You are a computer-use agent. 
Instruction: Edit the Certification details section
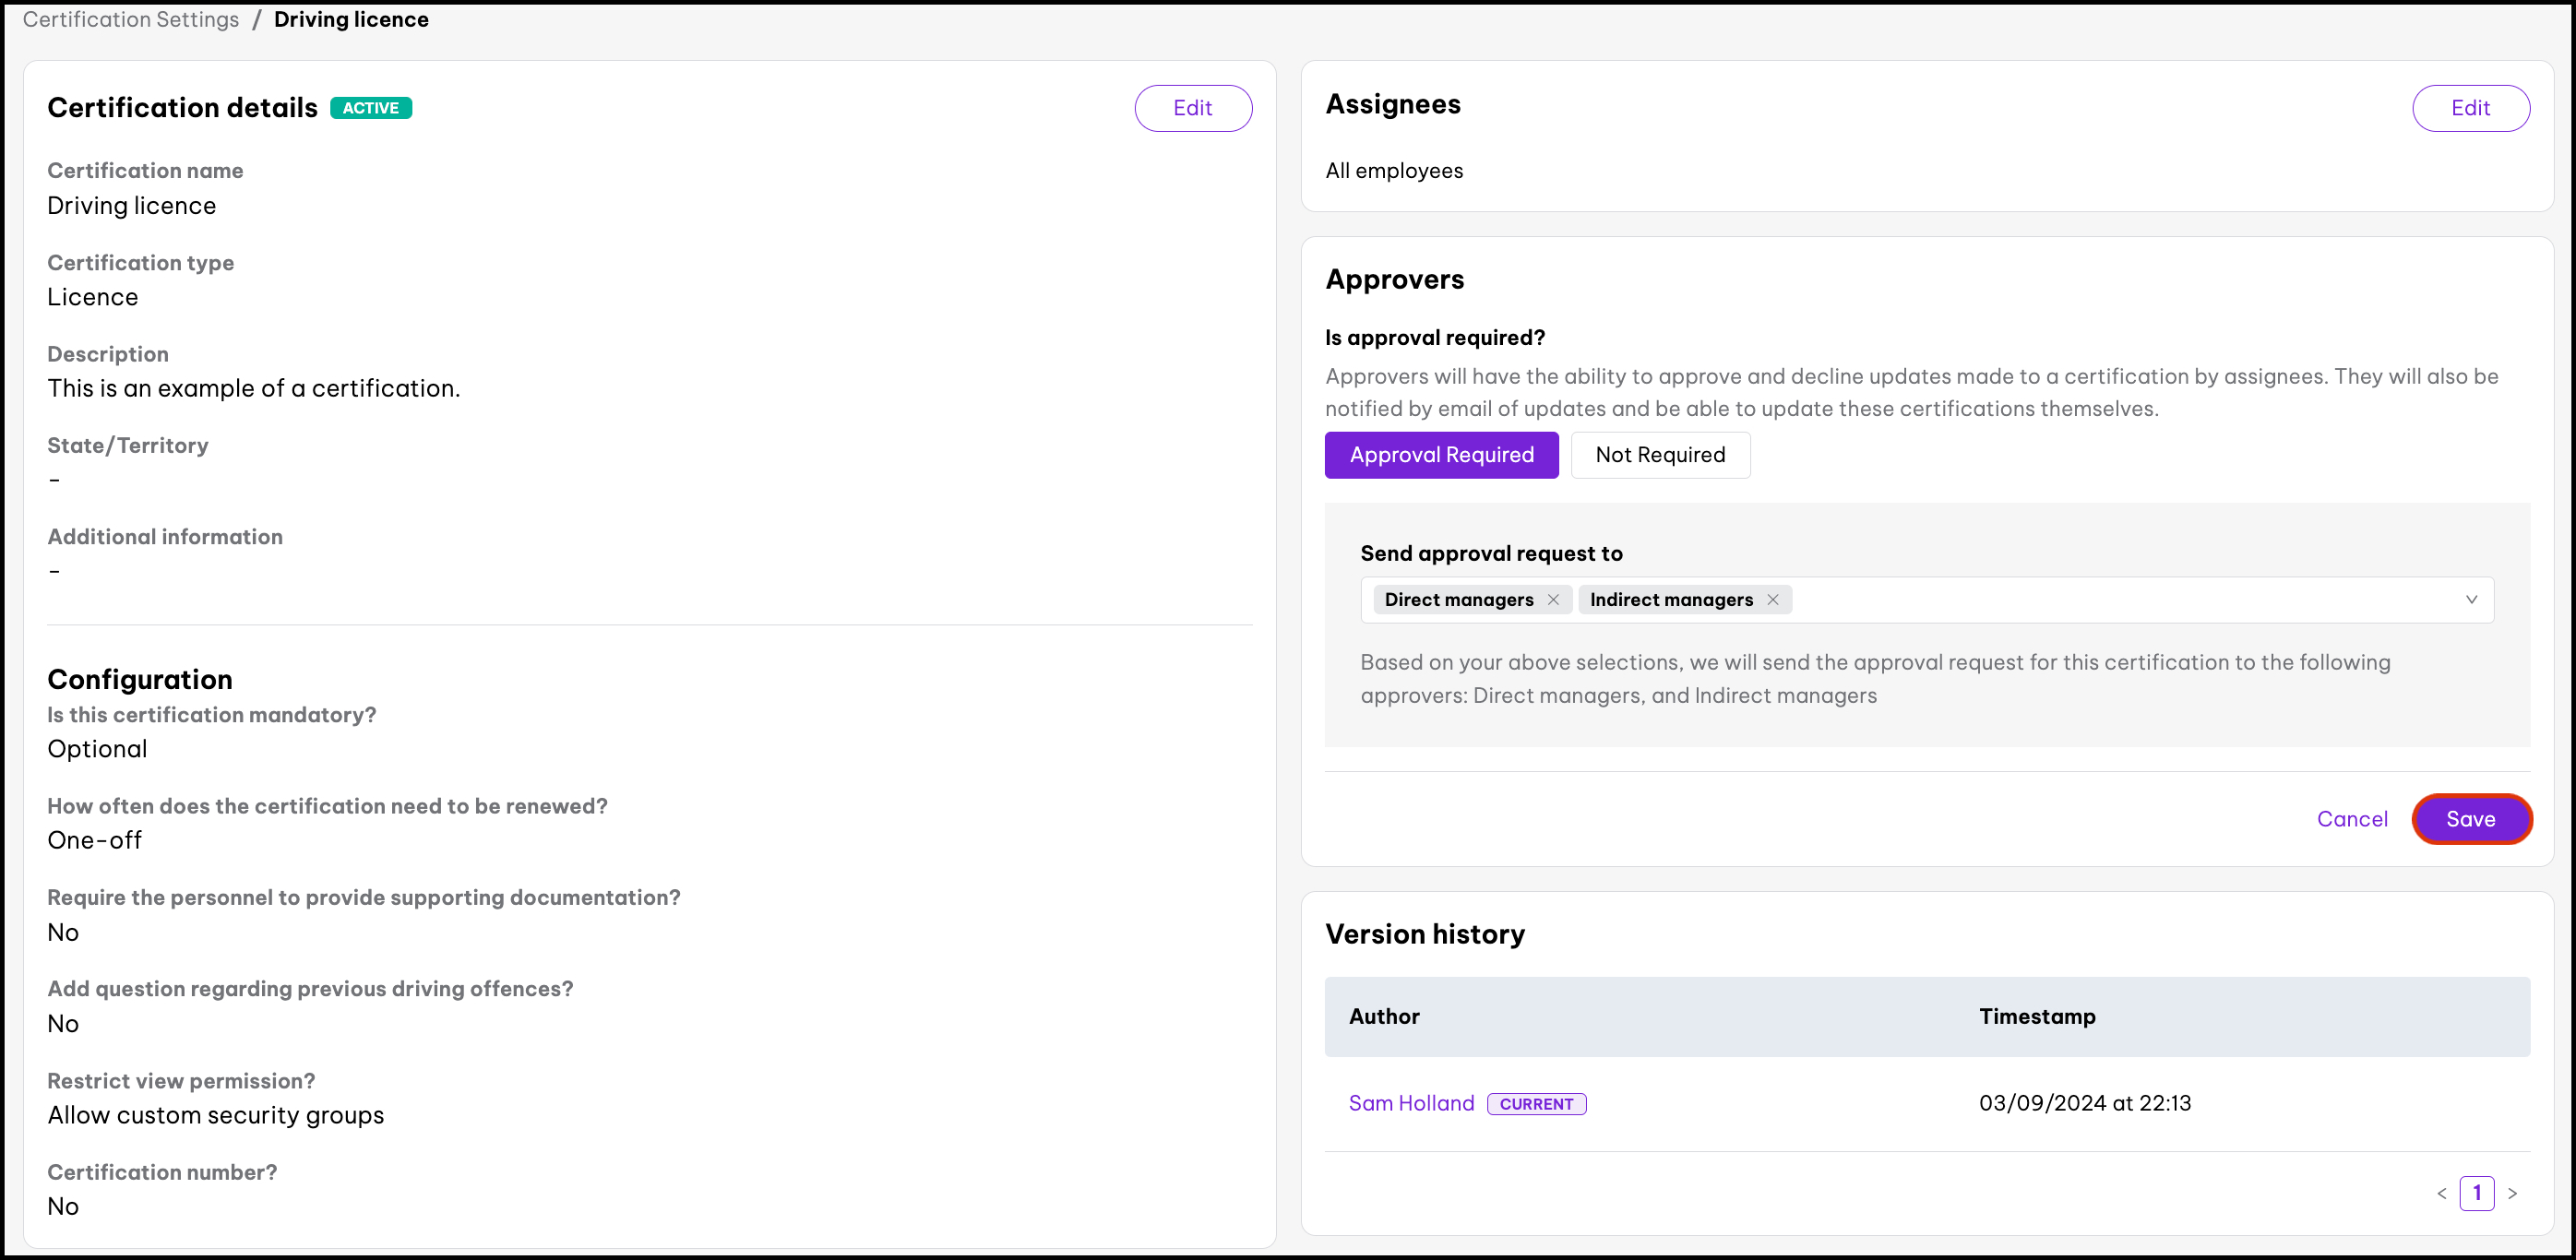(1192, 108)
